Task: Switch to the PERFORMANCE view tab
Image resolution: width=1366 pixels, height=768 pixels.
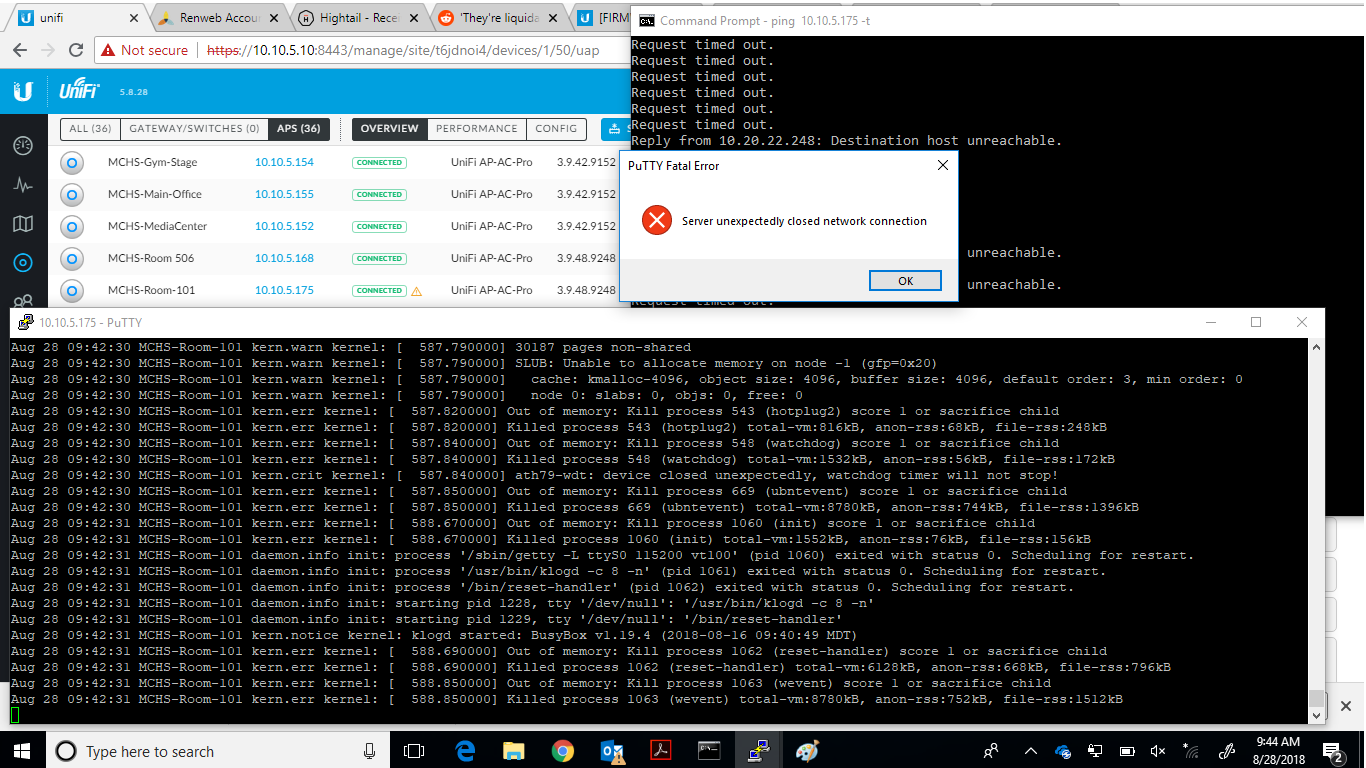Action: point(476,129)
